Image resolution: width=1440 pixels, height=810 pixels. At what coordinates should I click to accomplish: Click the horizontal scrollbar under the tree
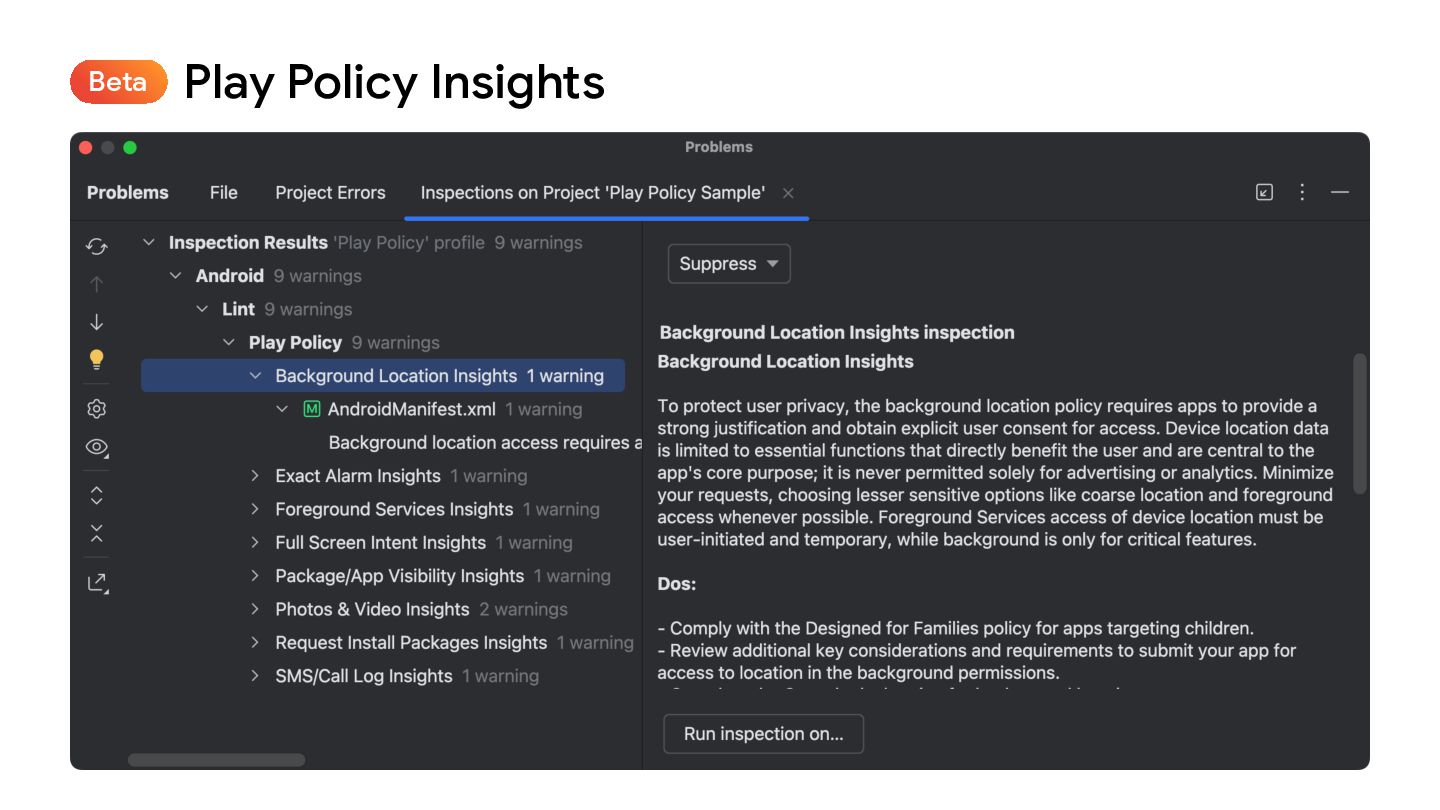coord(217,760)
